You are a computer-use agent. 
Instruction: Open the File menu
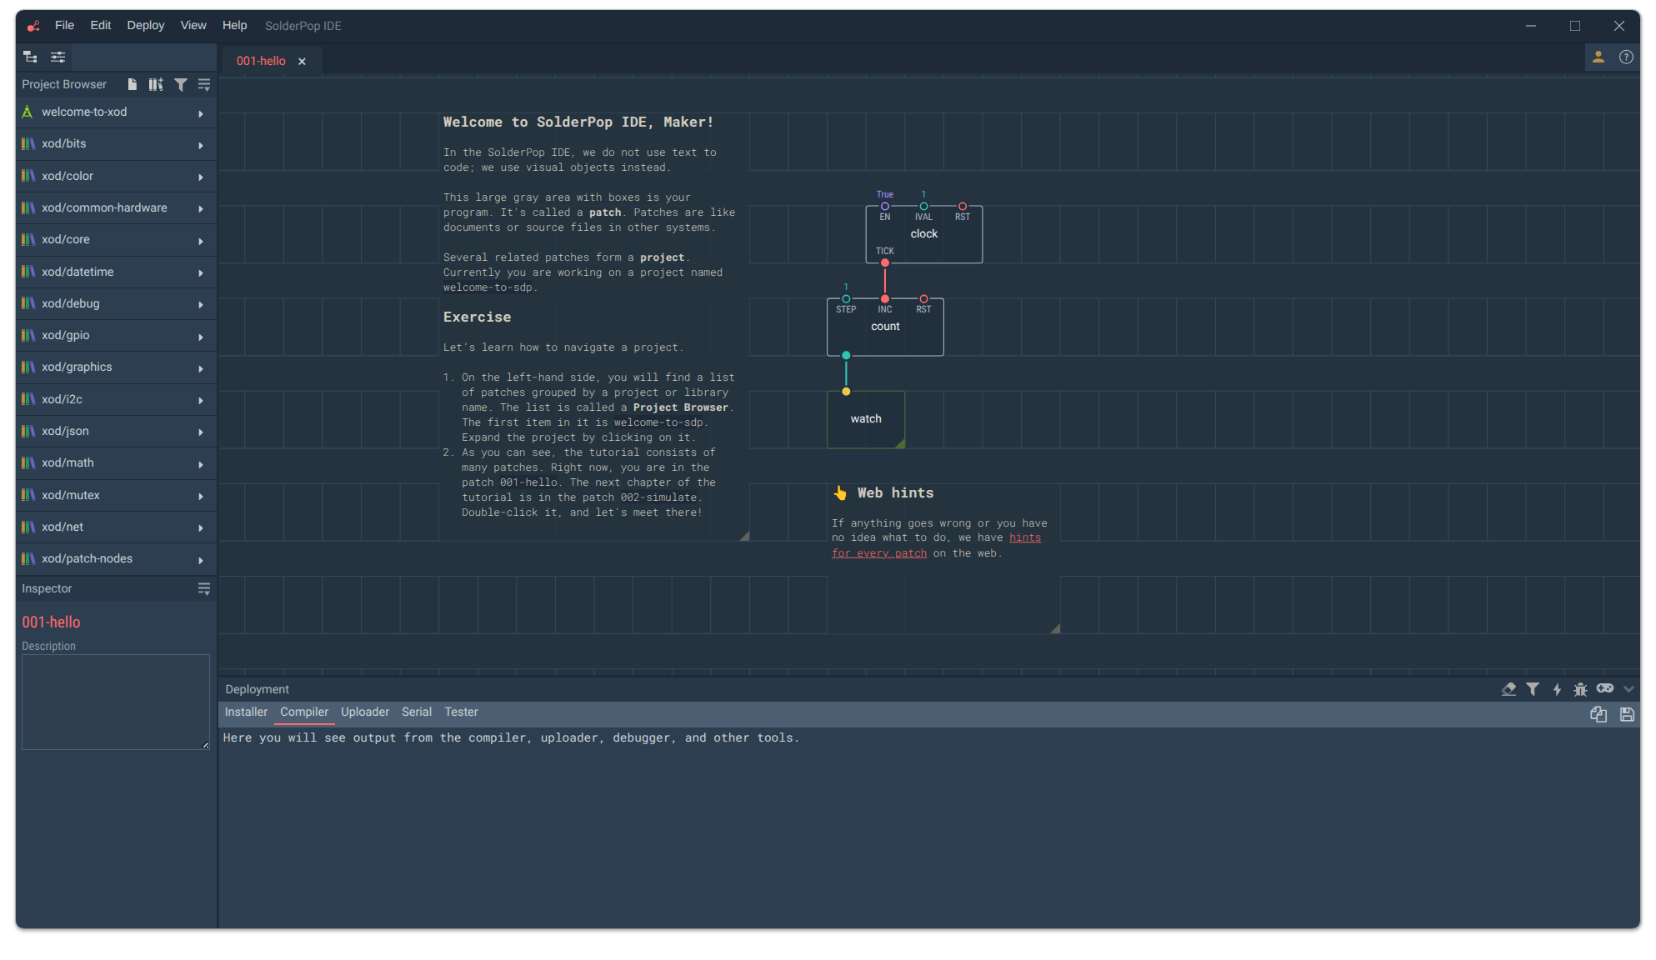click(x=64, y=26)
